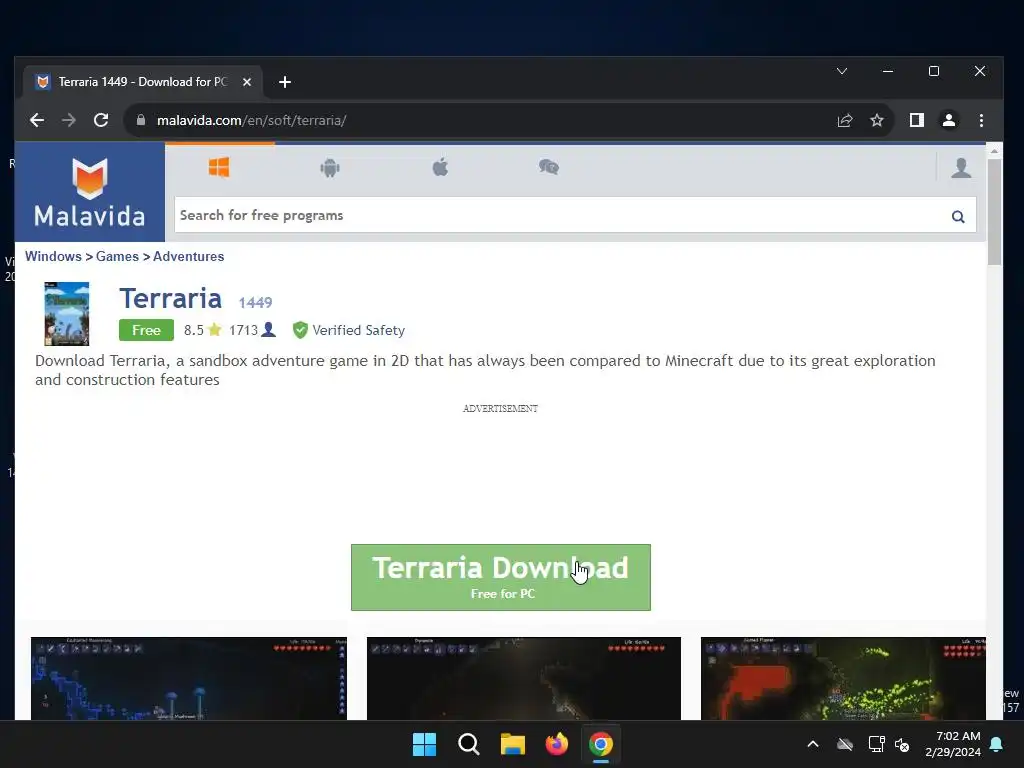The width and height of the screenshot is (1024, 768).
Task: Open the Malavida user account icon
Action: point(961,168)
